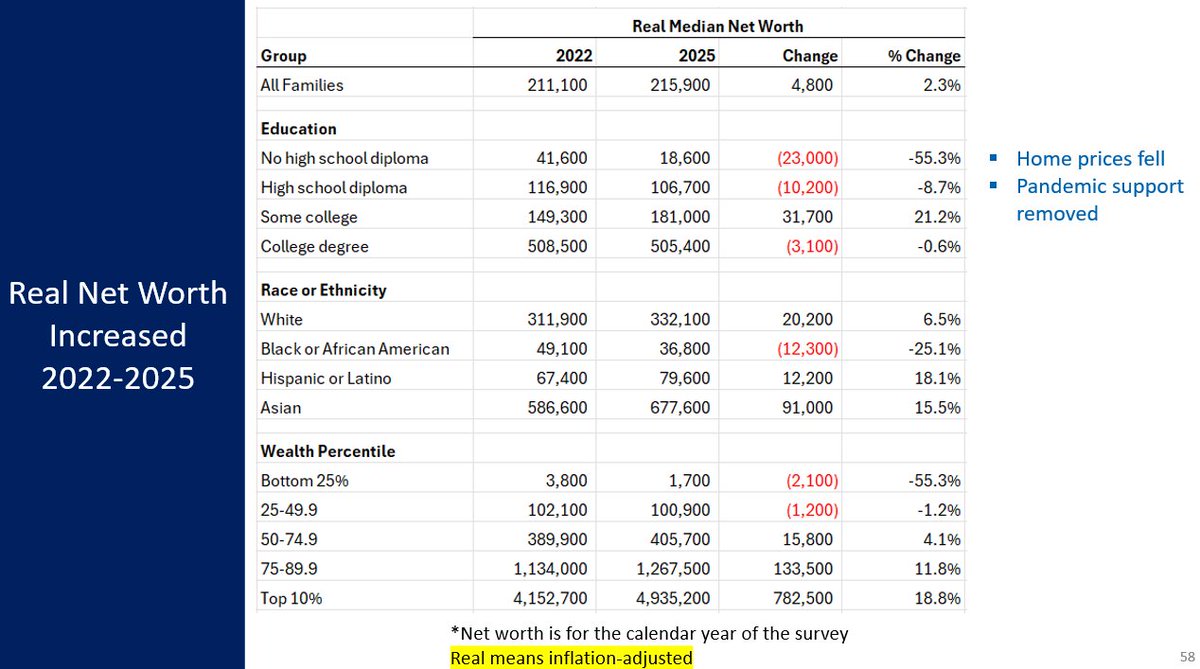
Task: Click the 'Real Median Net Worth' table heading
Action: point(717,26)
